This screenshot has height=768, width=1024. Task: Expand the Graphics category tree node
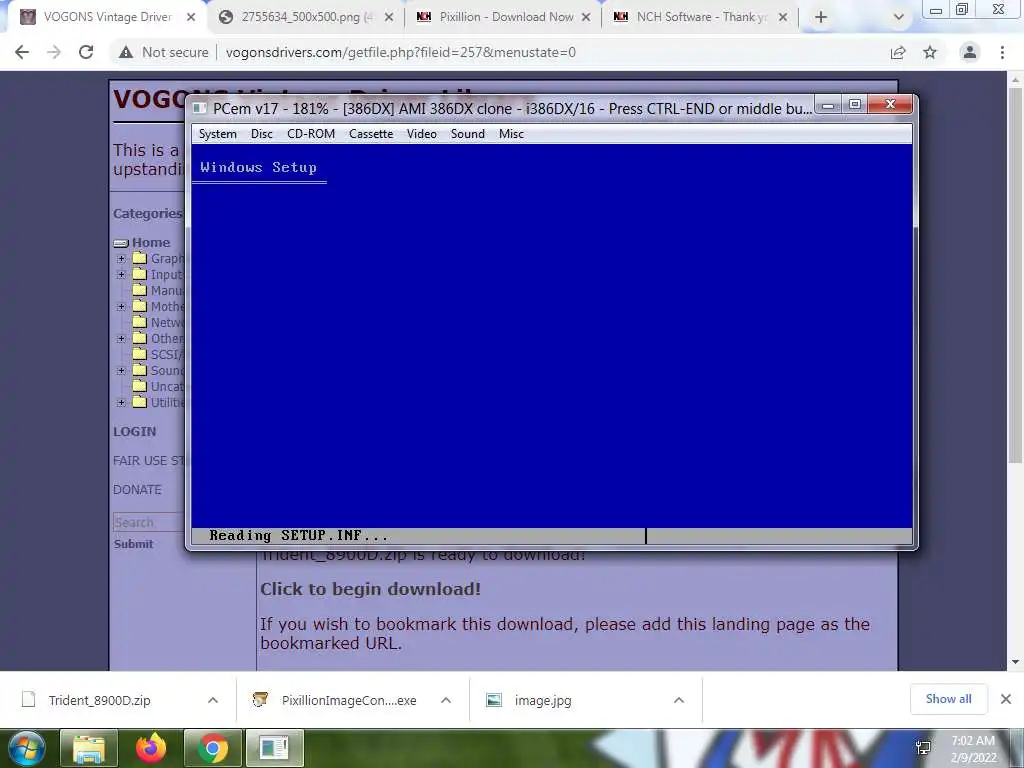tap(121, 259)
